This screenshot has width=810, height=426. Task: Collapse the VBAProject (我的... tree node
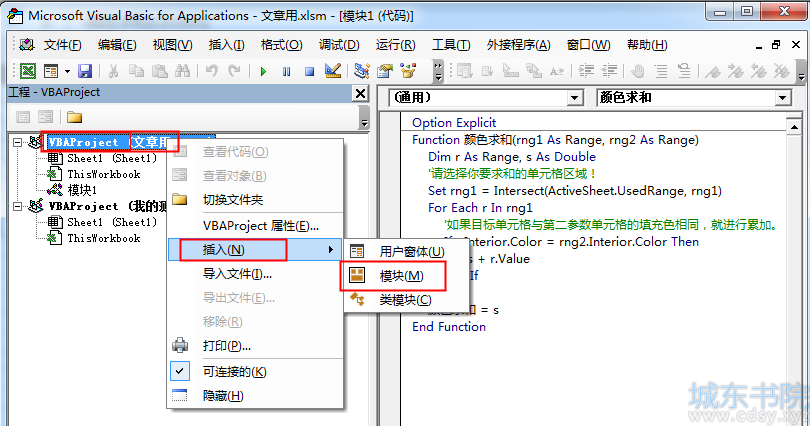point(18,206)
